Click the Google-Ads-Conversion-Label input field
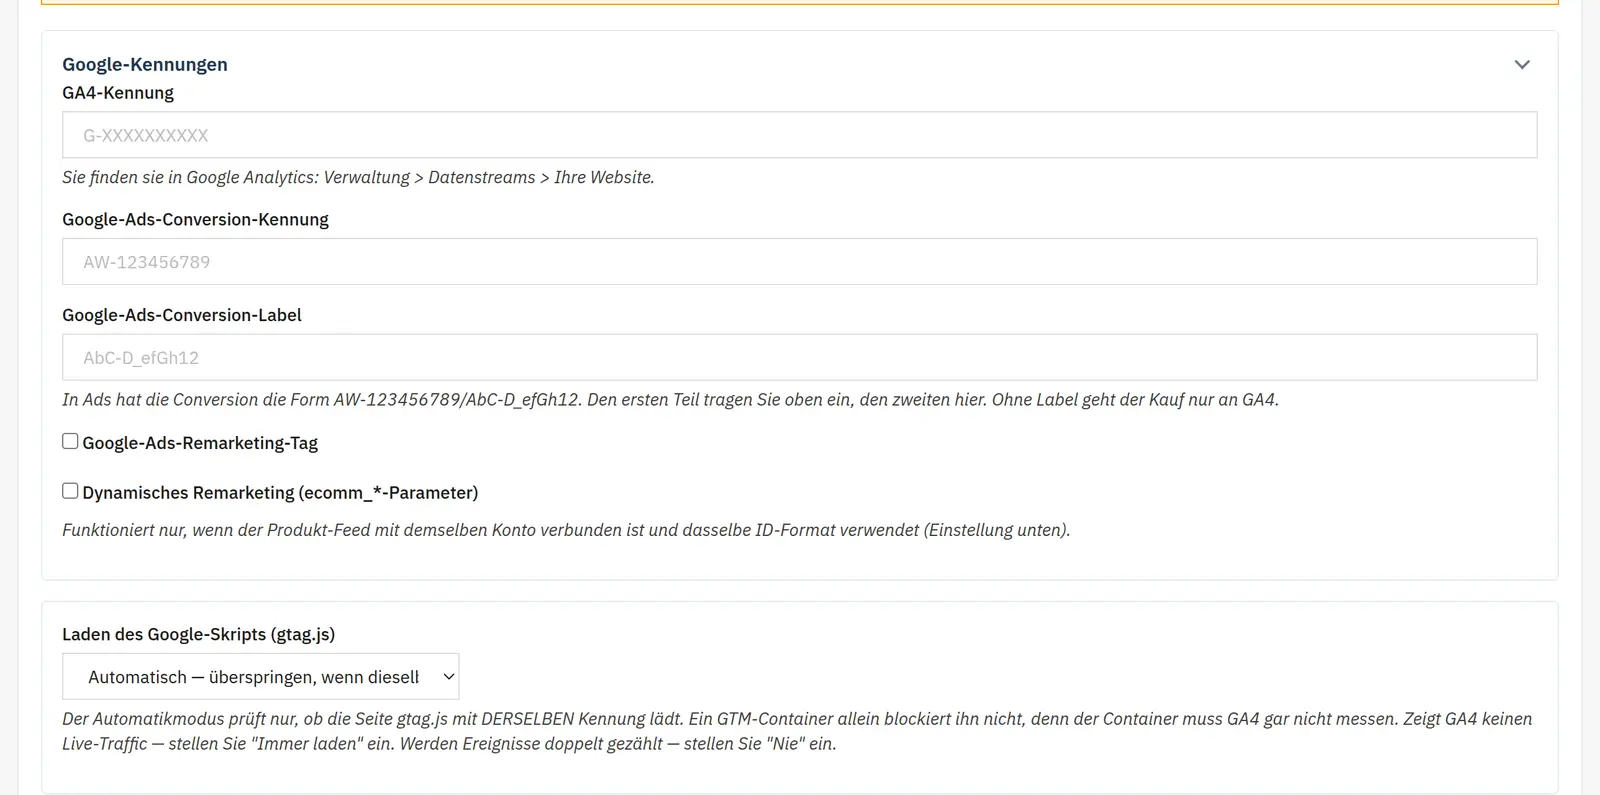This screenshot has height=795, width=1600. click(x=799, y=357)
